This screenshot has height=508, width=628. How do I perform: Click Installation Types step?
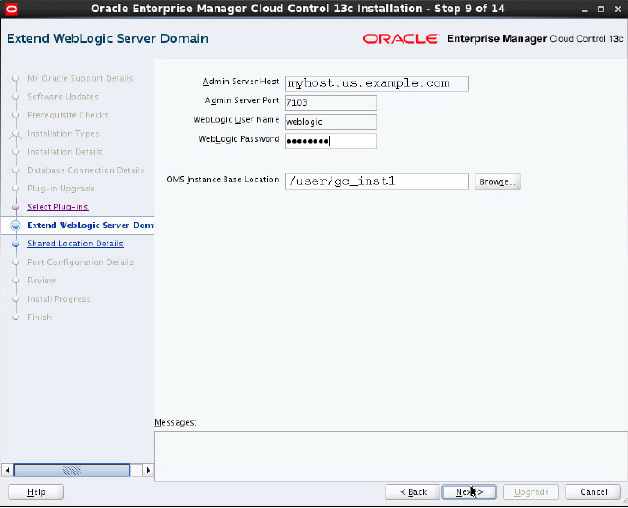pyautogui.click(x=63, y=133)
